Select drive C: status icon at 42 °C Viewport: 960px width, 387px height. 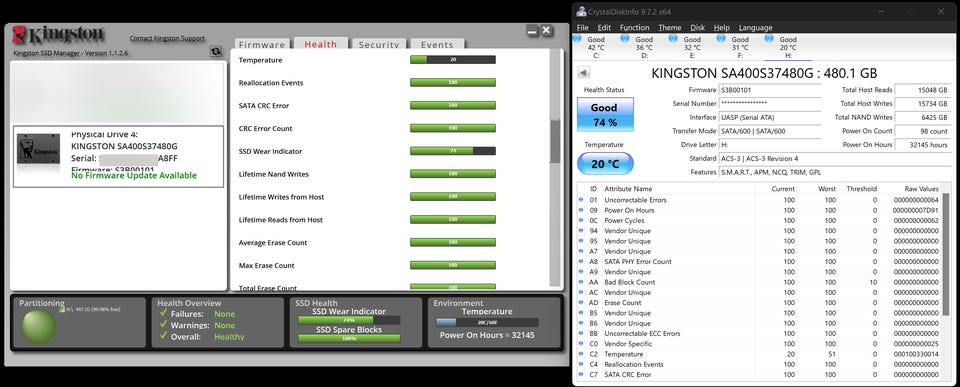[577, 39]
